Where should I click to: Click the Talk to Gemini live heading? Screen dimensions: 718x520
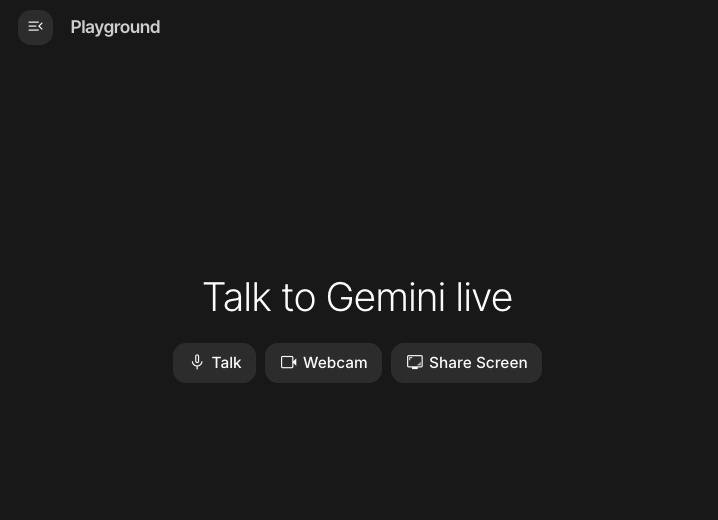click(x=358, y=297)
